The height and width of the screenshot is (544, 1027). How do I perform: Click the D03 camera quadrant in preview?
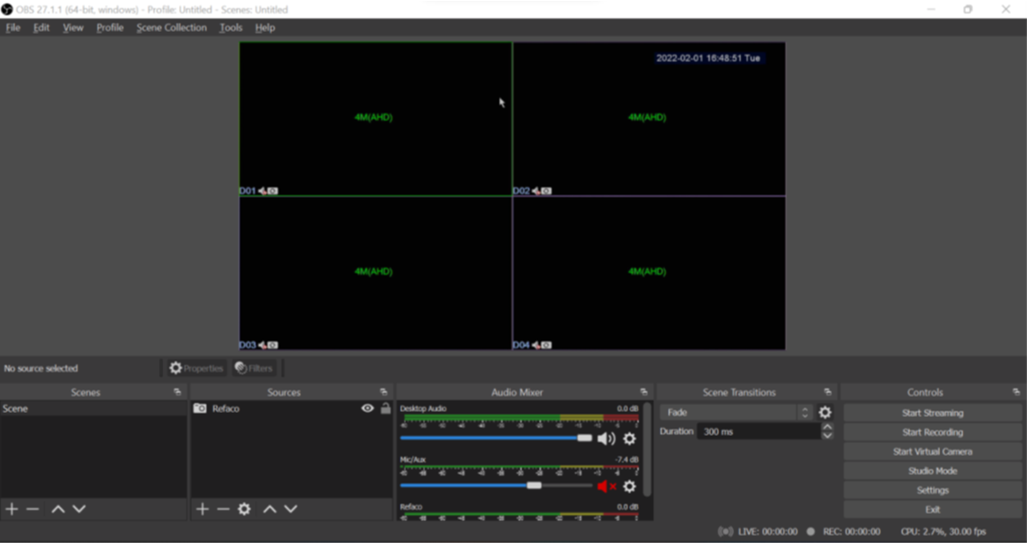pyautogui.click(x=375, y=273)
